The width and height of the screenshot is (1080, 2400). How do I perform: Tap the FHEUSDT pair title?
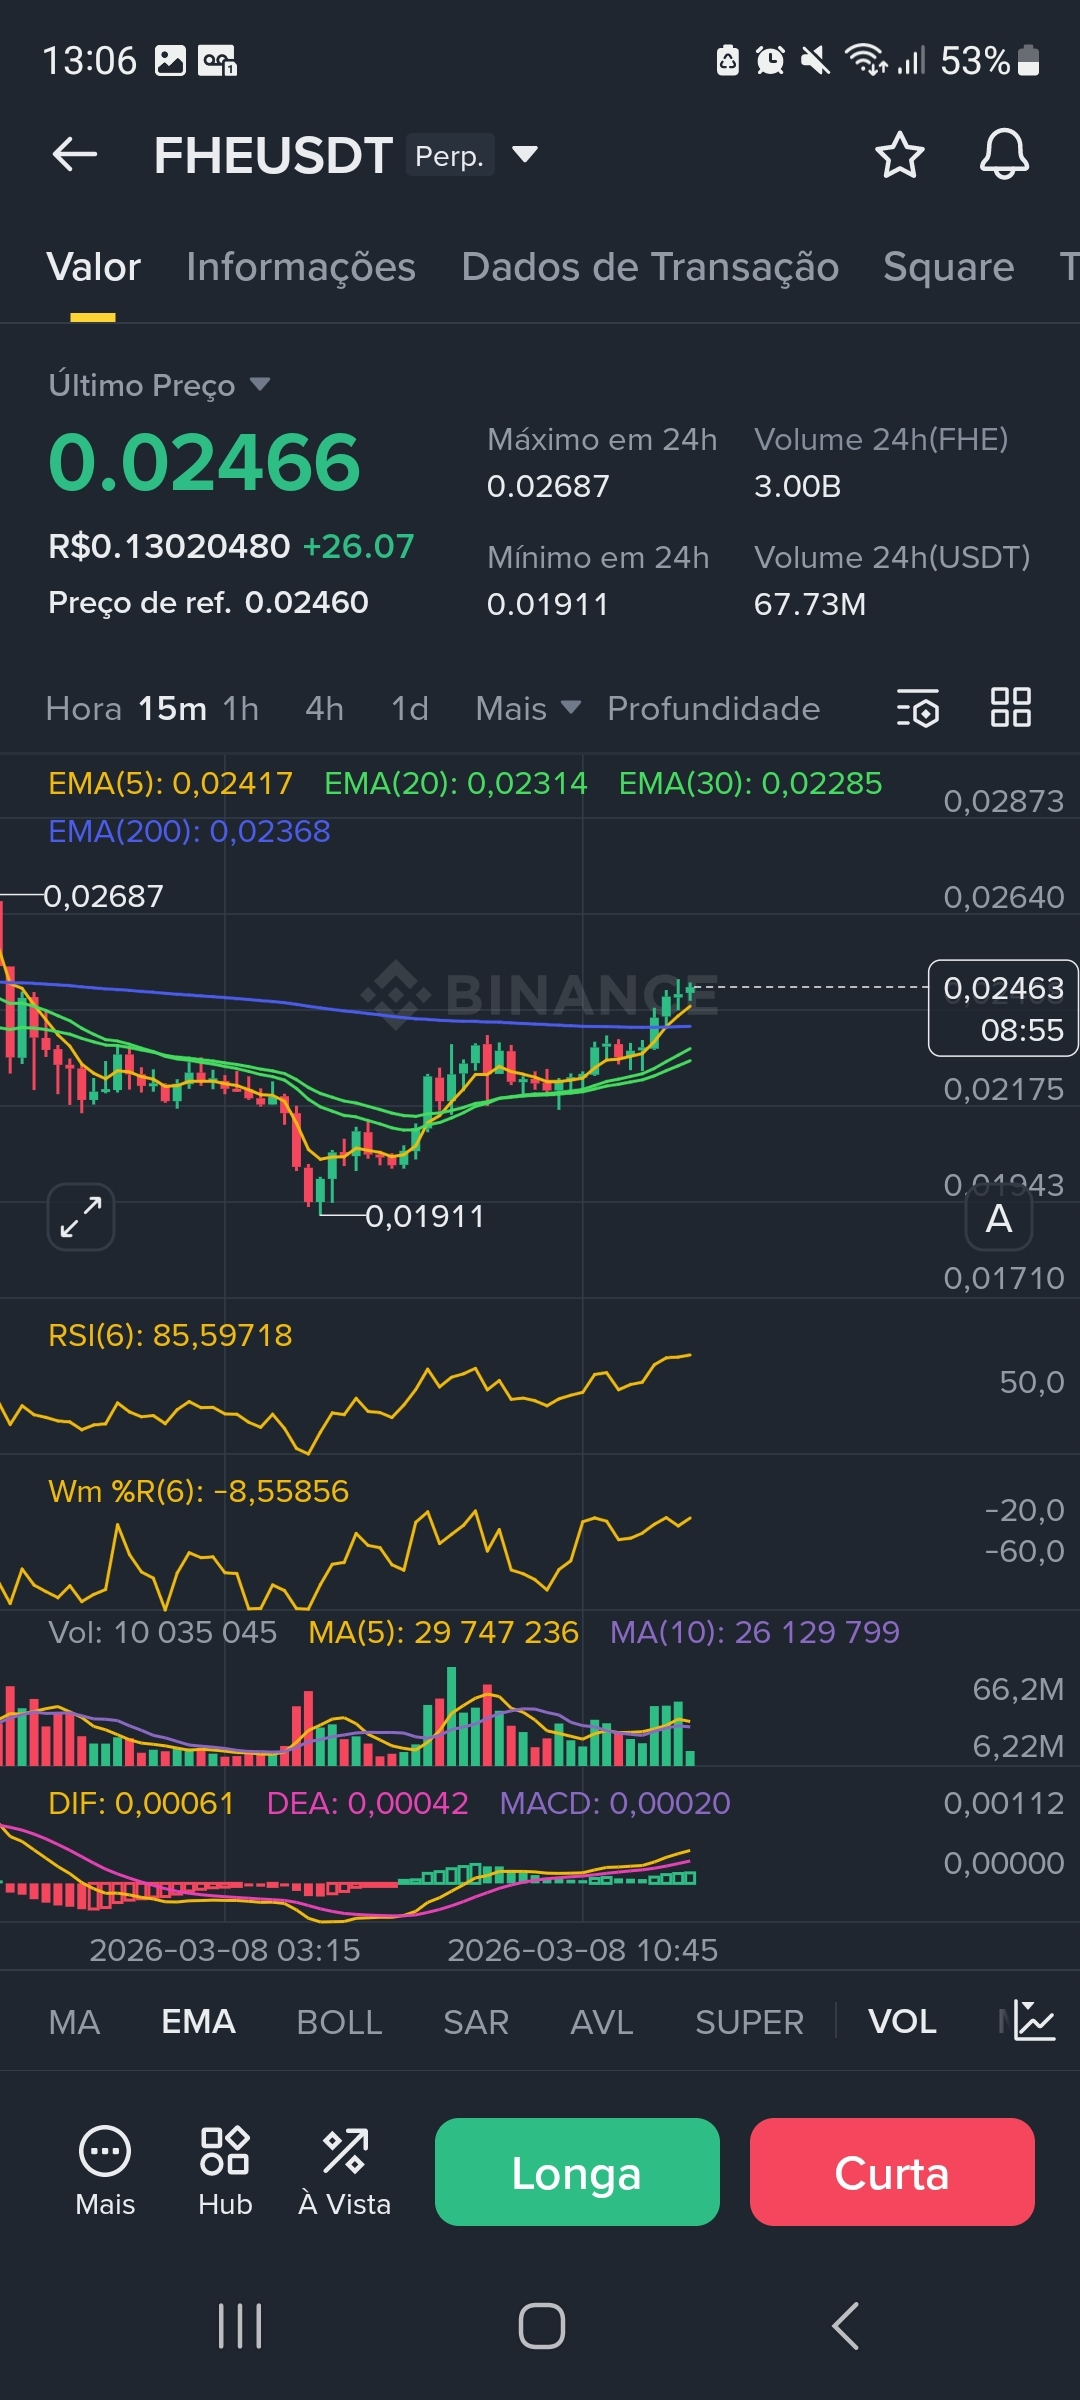tap(273, 155)
